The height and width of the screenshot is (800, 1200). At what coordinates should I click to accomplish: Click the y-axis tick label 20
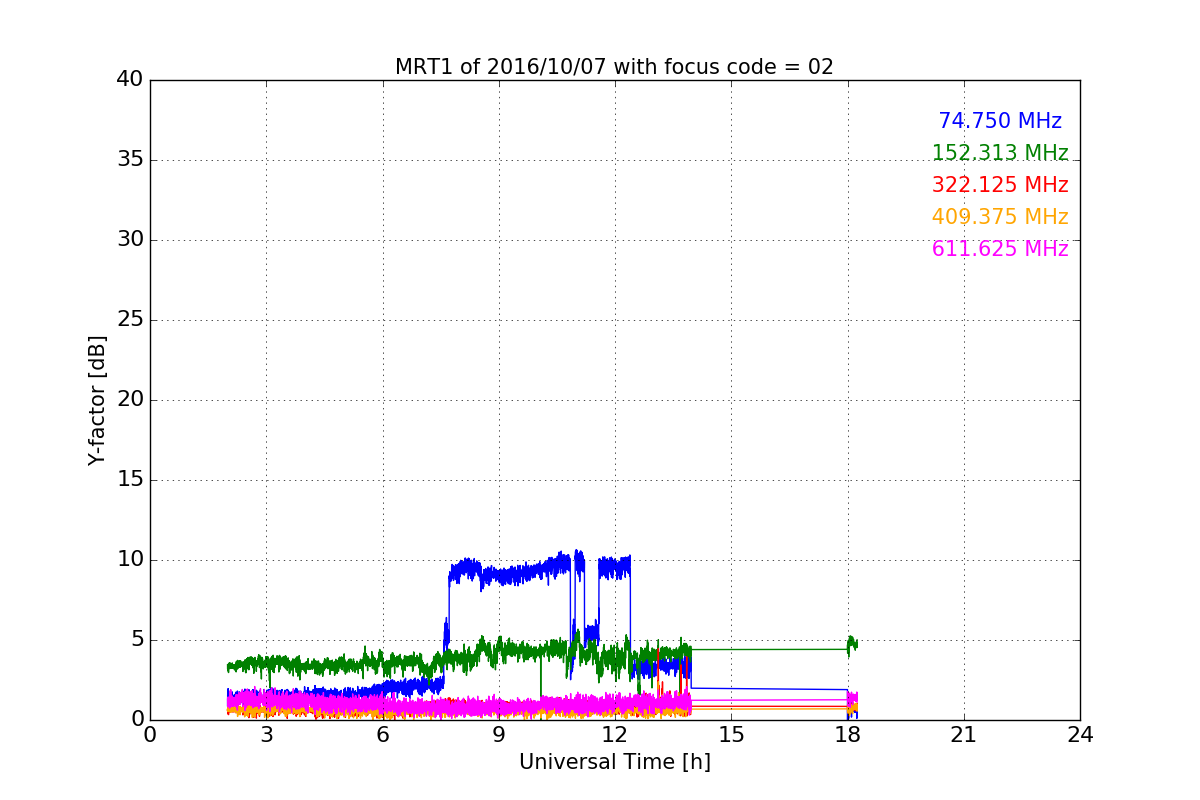point(130,400)
